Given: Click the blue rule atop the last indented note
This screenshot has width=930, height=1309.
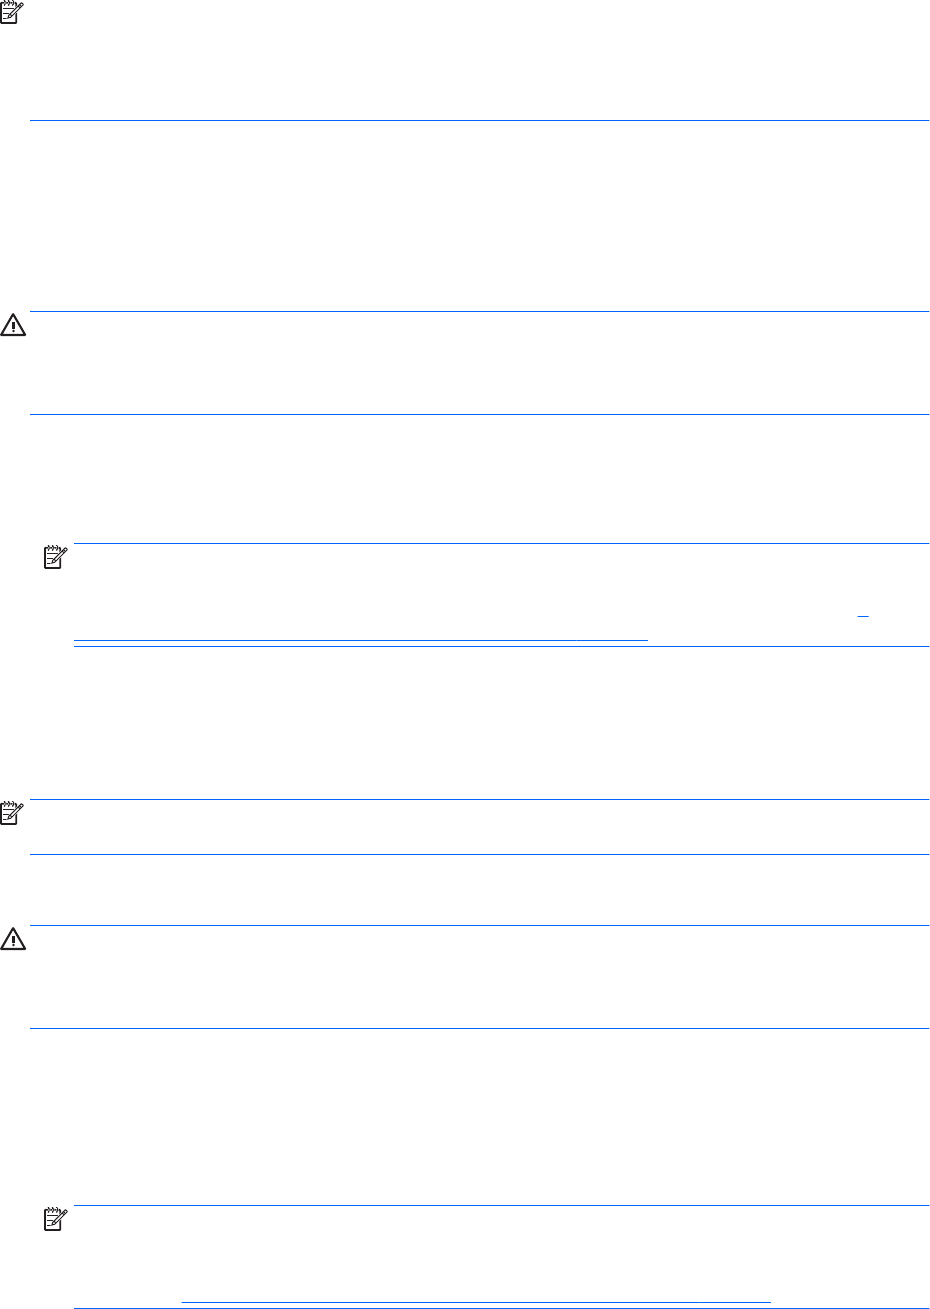Looking at the screenshot, I should coord(502,1206).
